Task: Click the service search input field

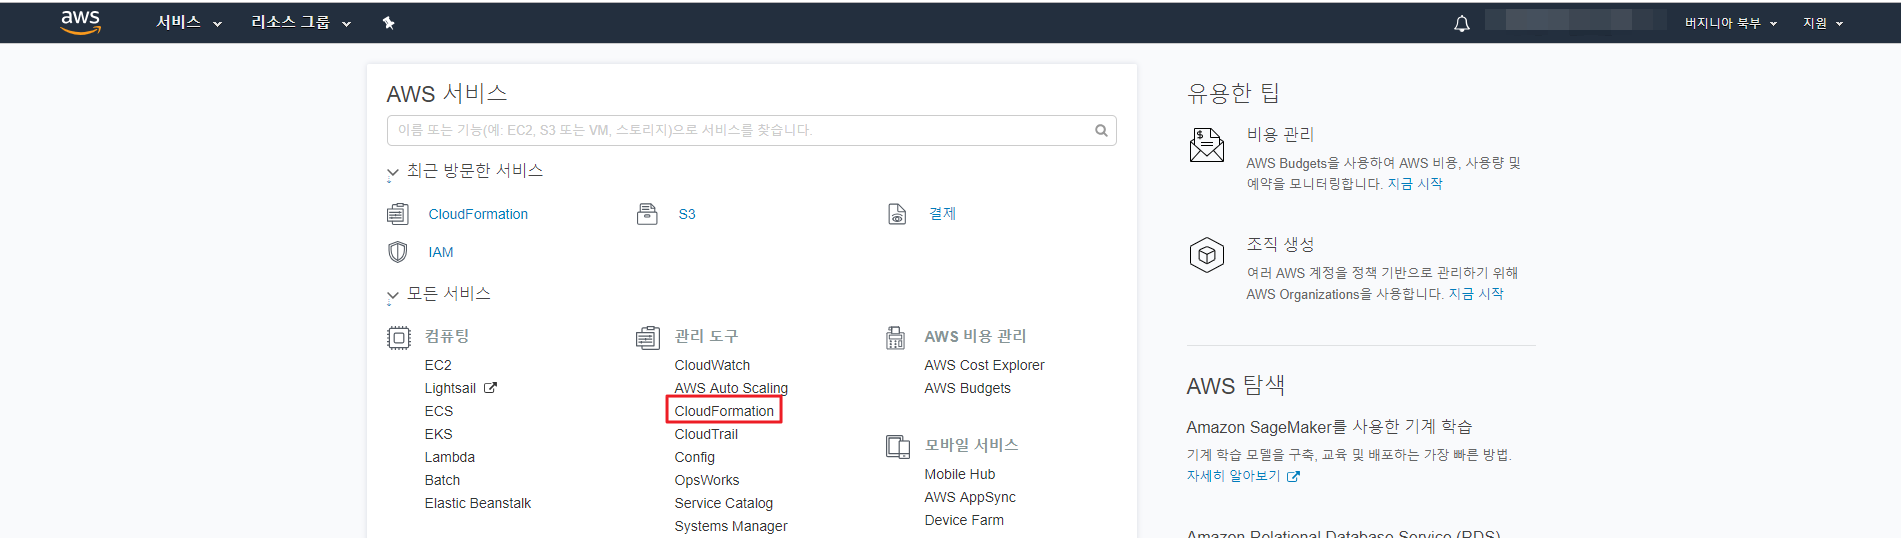Action: [x=740, y=130]
